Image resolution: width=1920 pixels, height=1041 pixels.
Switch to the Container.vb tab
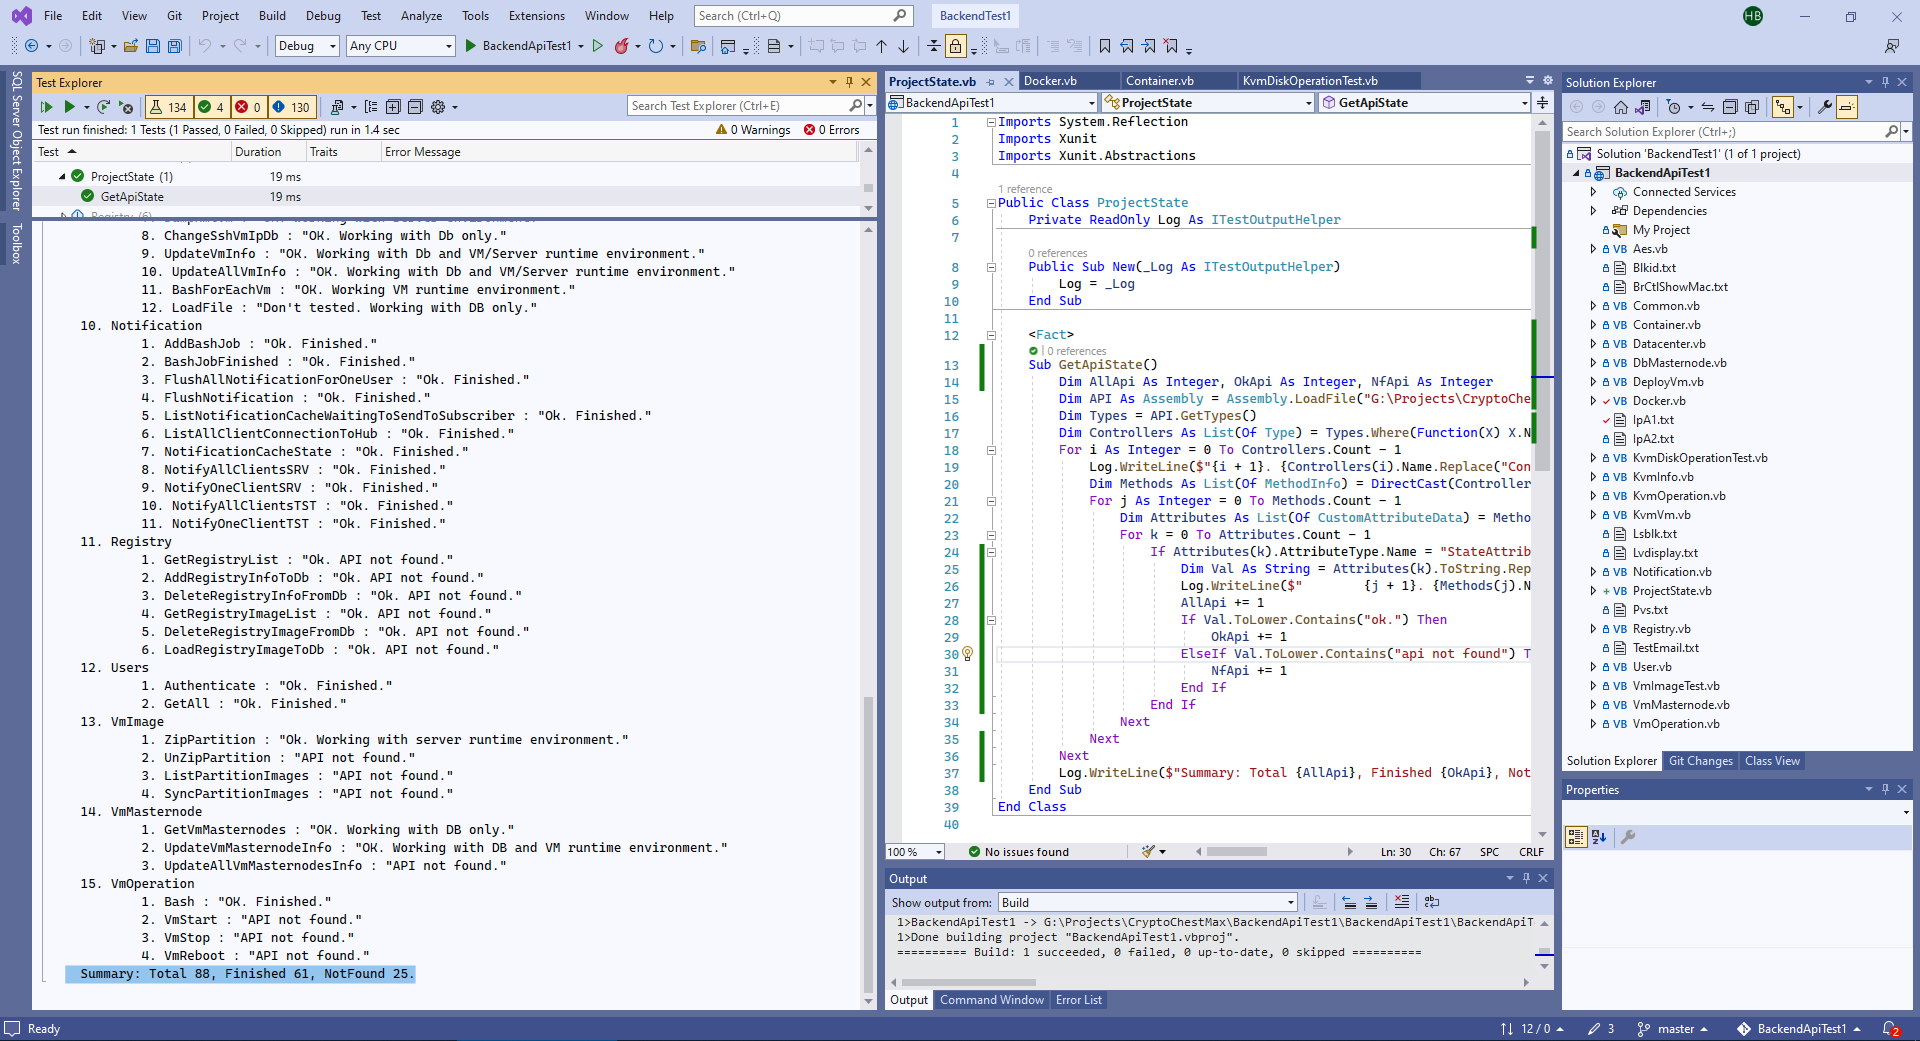coord(1159,81)
